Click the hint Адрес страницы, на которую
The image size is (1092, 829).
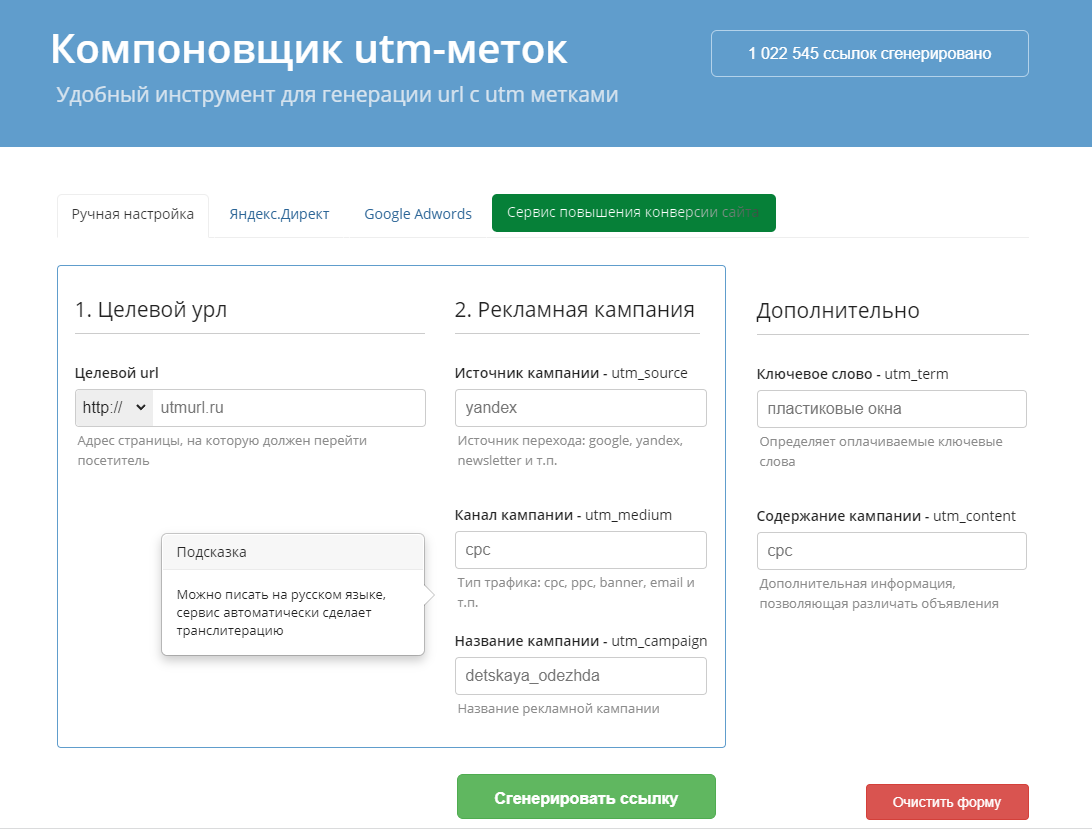click(x=222, y=451)
